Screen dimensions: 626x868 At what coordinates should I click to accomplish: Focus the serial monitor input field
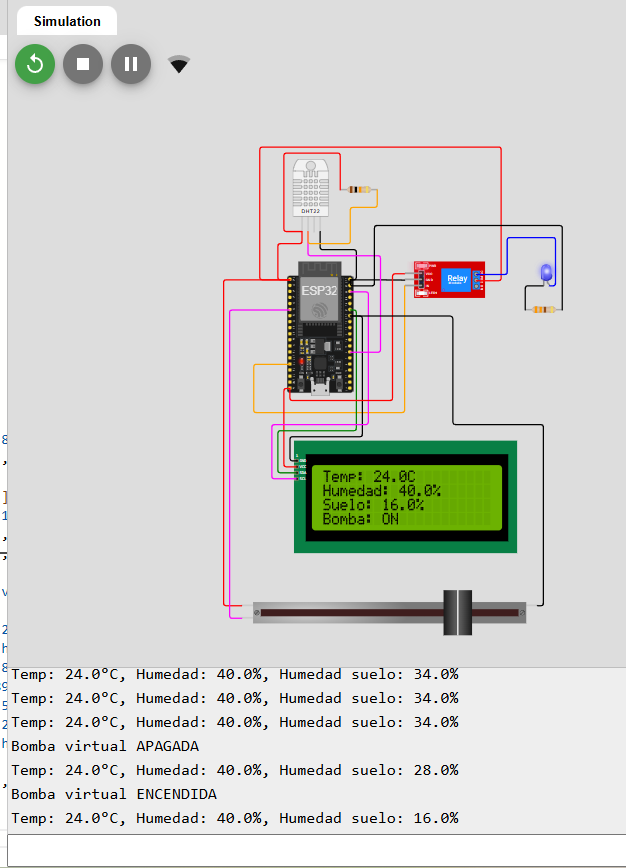click(316, 849)
